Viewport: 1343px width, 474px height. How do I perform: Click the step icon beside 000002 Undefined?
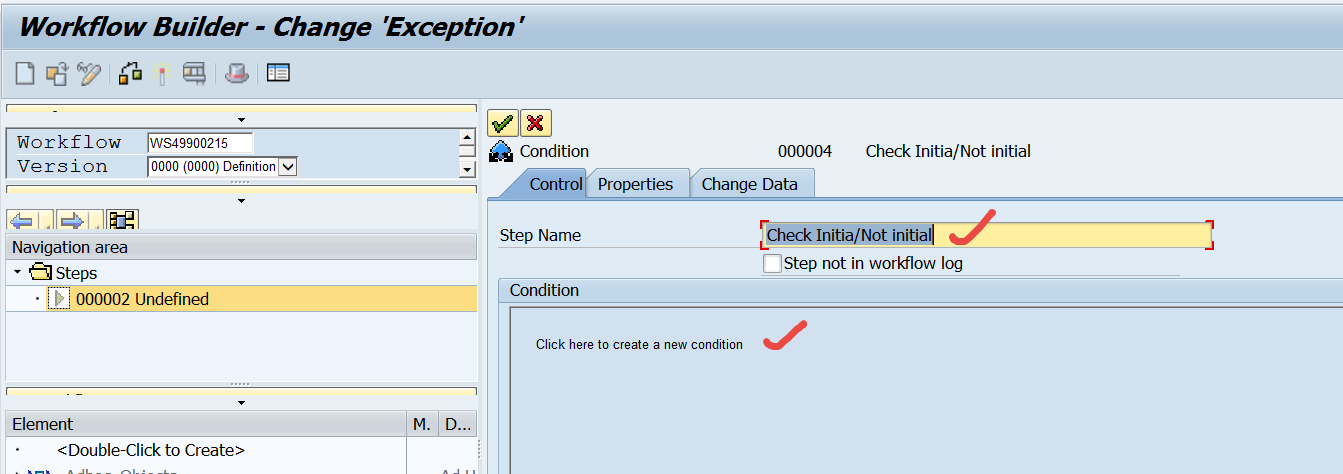59,298
